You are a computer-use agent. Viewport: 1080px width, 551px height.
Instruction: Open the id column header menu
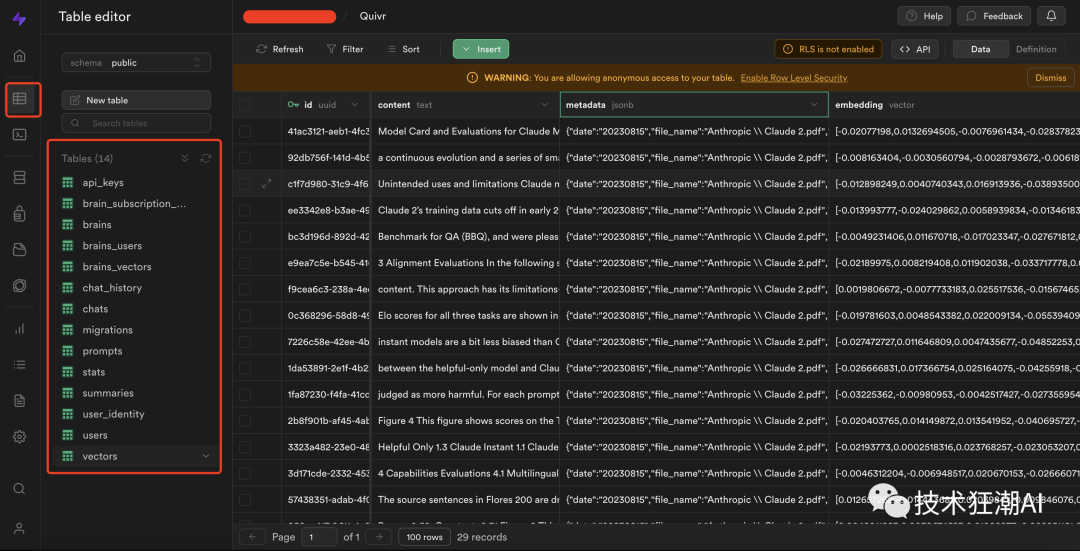click(x=355, y=105)
